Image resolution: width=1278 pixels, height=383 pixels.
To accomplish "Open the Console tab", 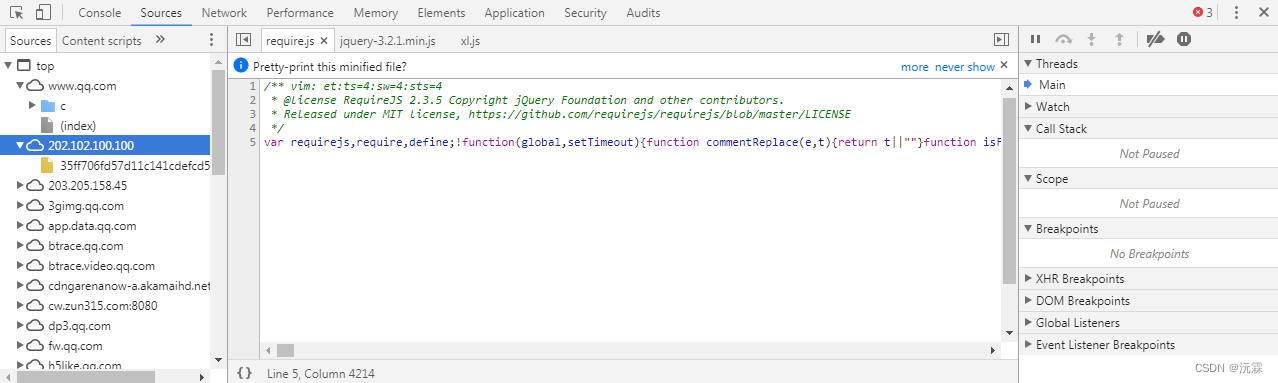I will (100, 13).
